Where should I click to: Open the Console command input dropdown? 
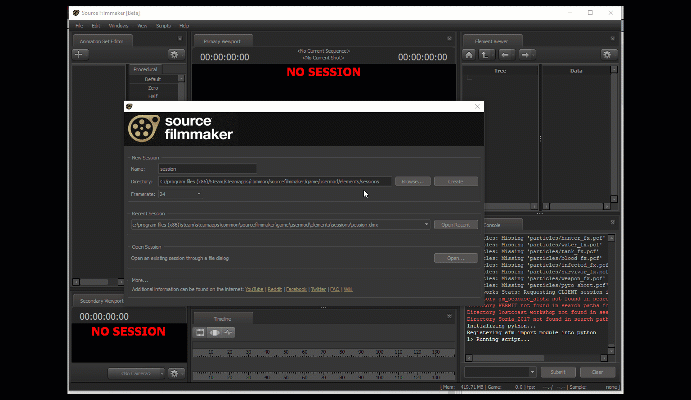tap(532, 372)
